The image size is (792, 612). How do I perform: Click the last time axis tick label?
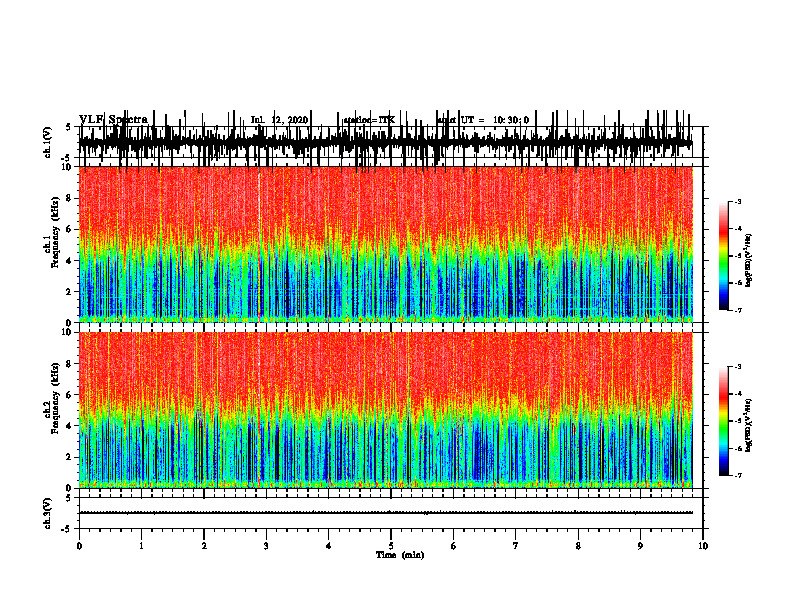pos(703,546)
